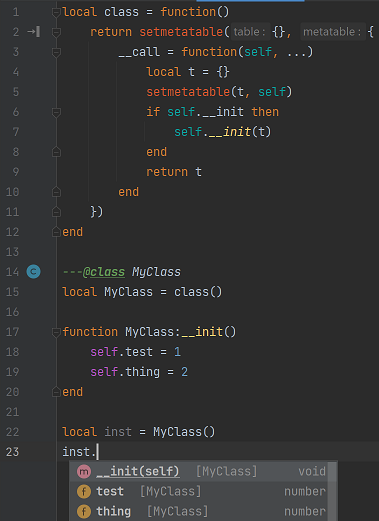Click the method icon beside __init(self)
This screenshot has height=521, width=379.
coord(84,471)
